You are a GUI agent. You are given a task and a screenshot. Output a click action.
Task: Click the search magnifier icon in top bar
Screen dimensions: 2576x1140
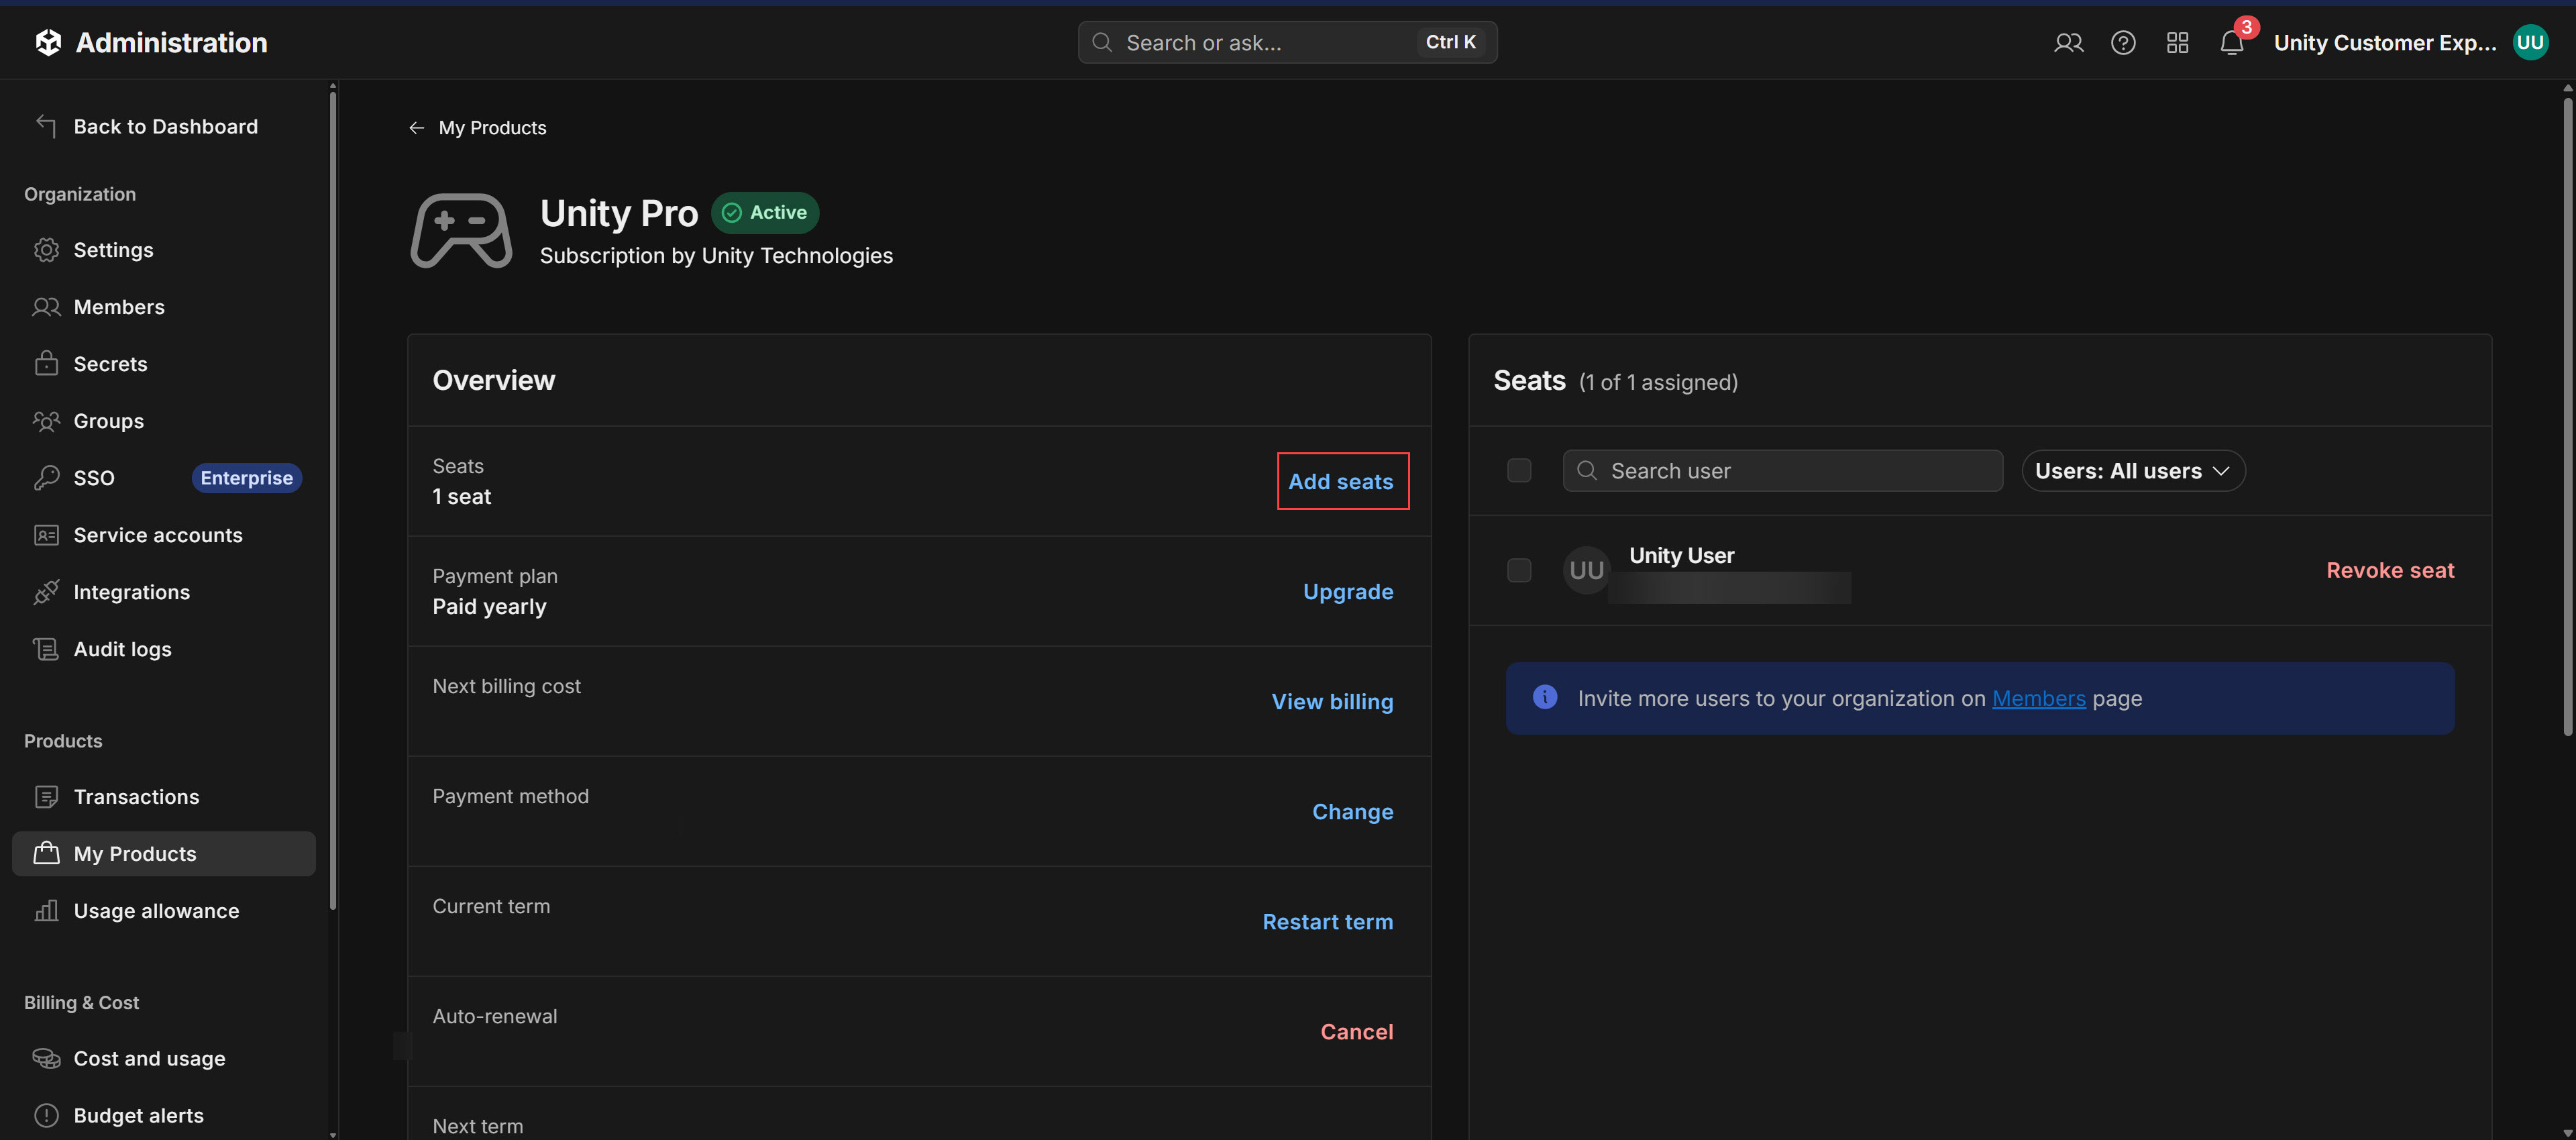click(x=1102, y=42)
